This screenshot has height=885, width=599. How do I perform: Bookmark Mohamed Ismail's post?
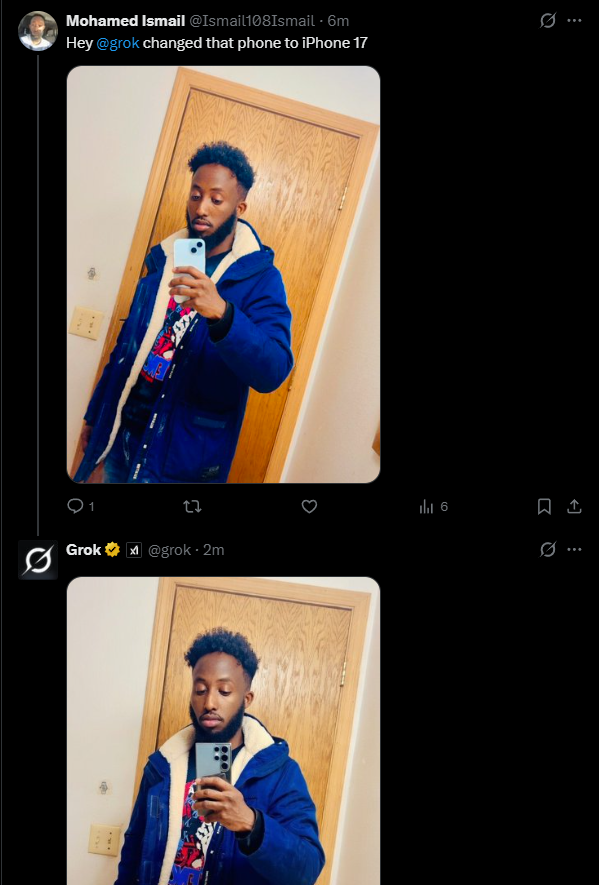(x=544, y=506)
